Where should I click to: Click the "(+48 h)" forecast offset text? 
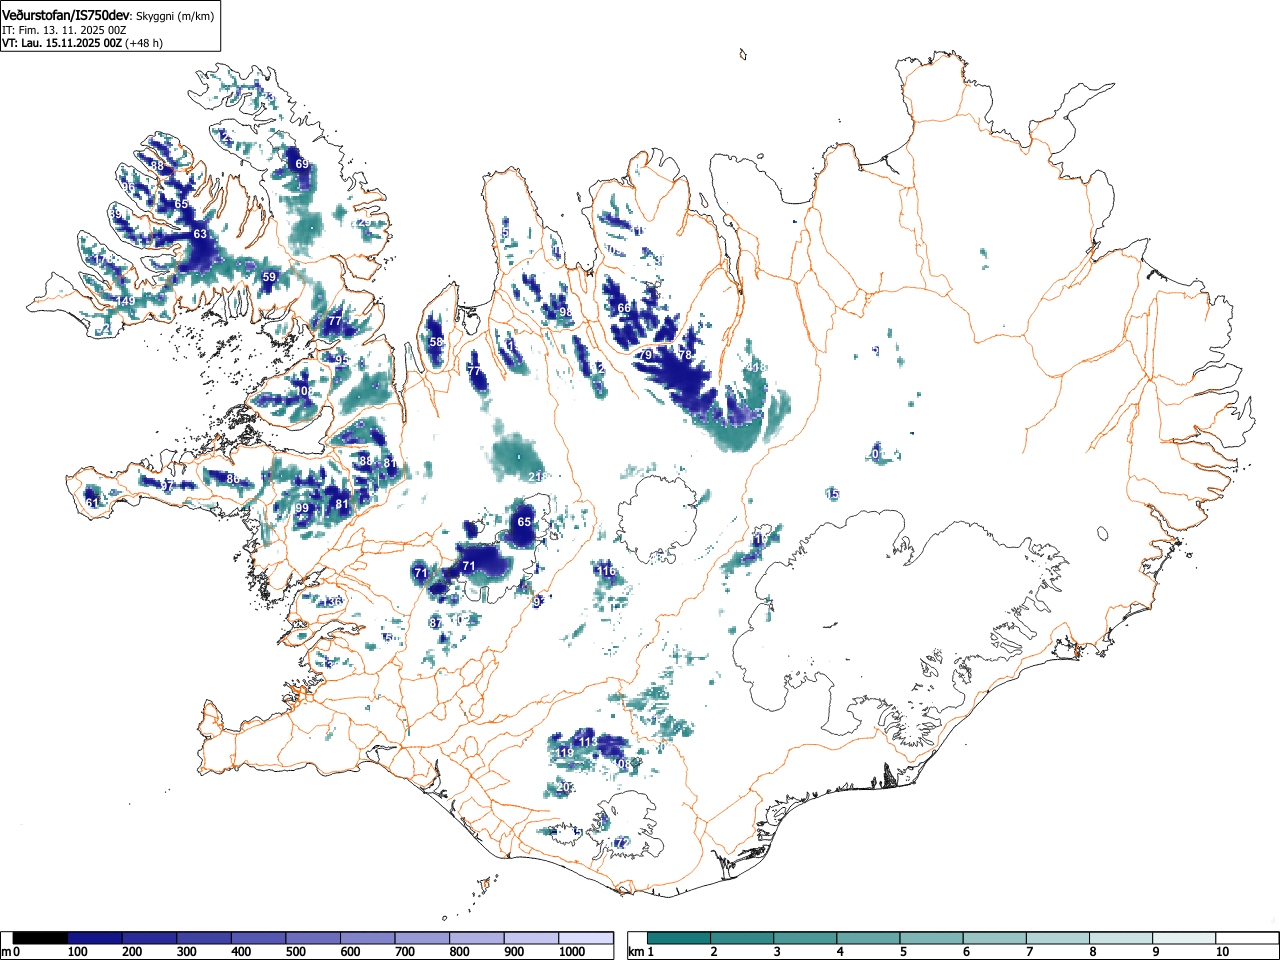point(143,43)
